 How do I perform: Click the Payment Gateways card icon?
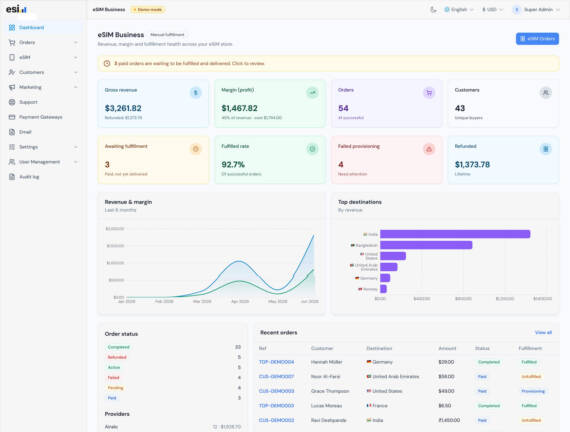point(12,117)
